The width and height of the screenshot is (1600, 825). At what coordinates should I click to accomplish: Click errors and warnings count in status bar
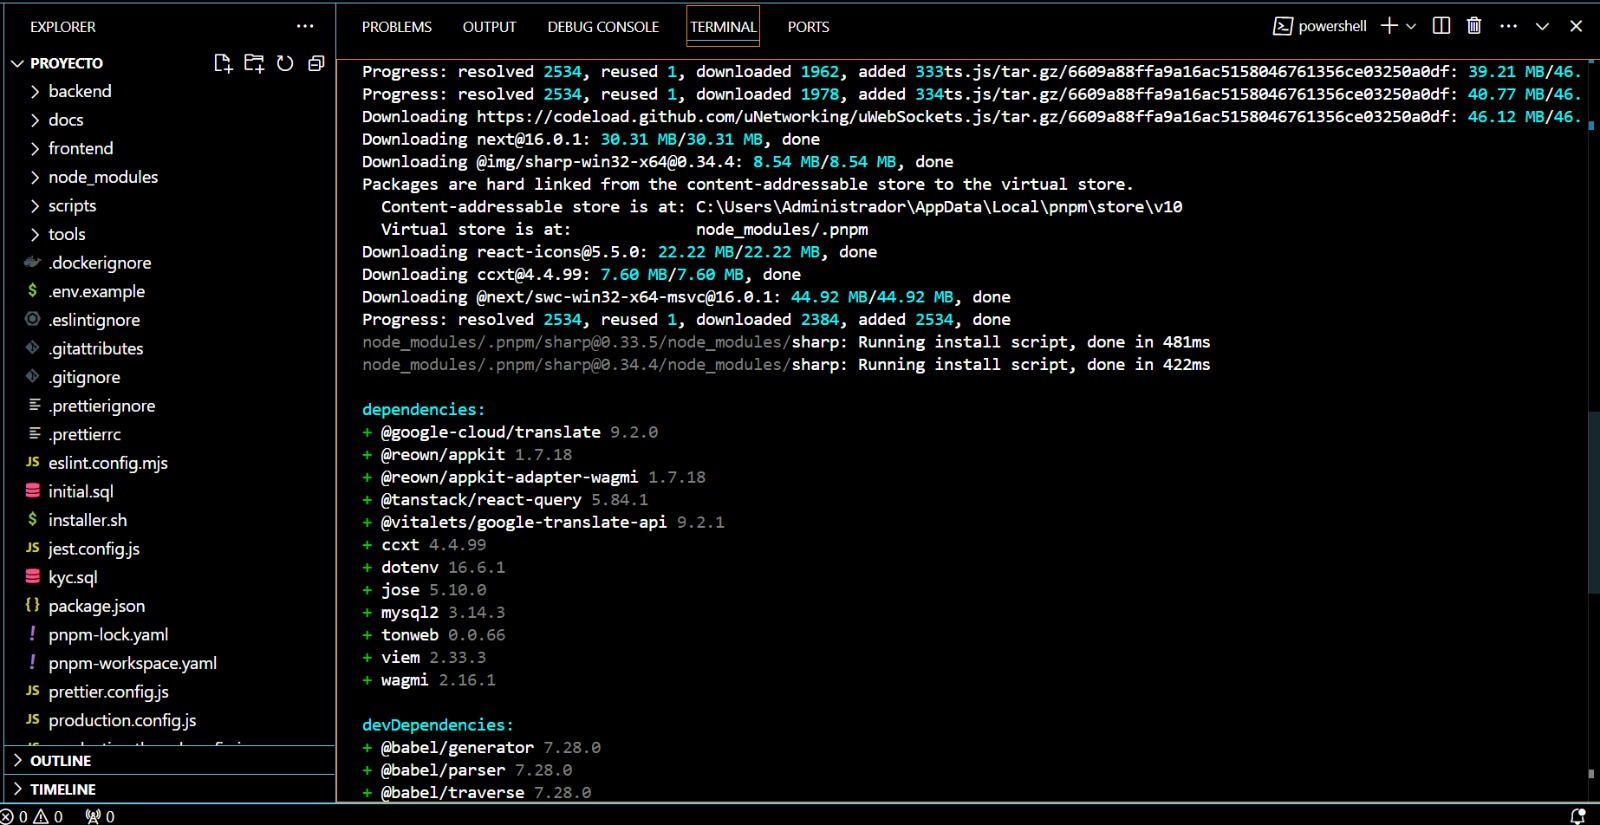click(32, 816)
